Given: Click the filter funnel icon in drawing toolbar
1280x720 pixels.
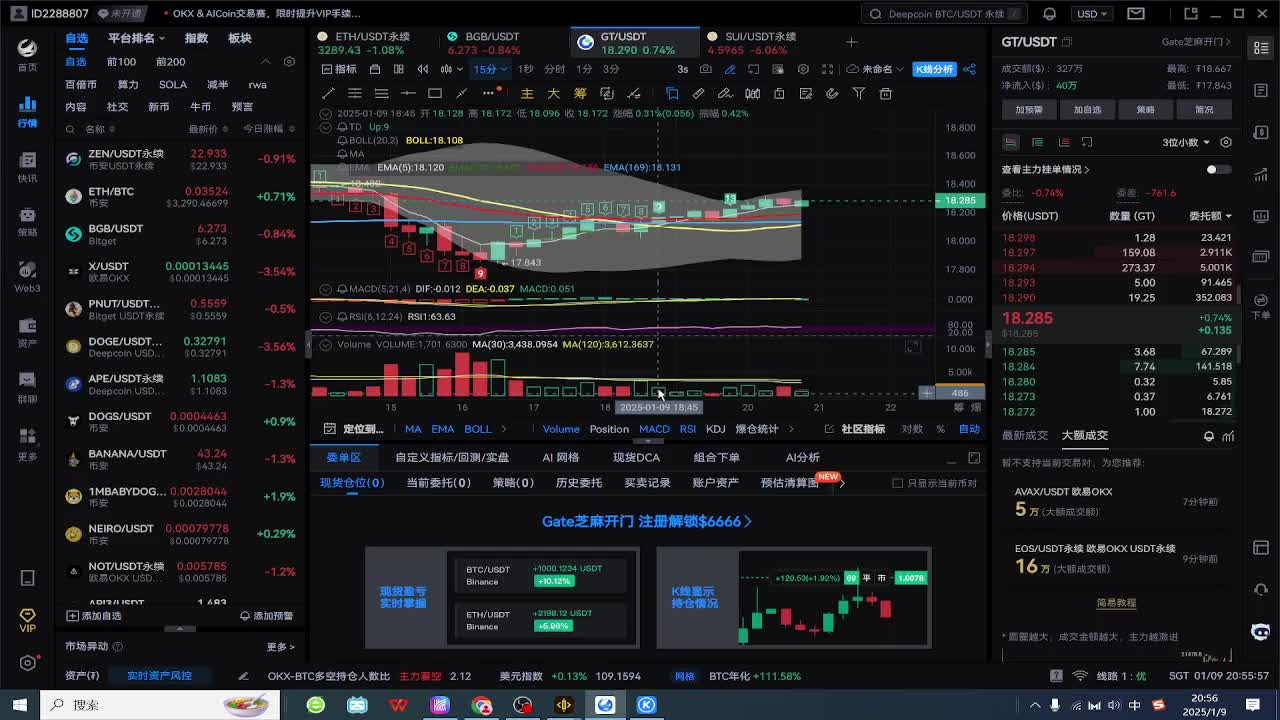Looking at the screenshot, I should point(858,93).
